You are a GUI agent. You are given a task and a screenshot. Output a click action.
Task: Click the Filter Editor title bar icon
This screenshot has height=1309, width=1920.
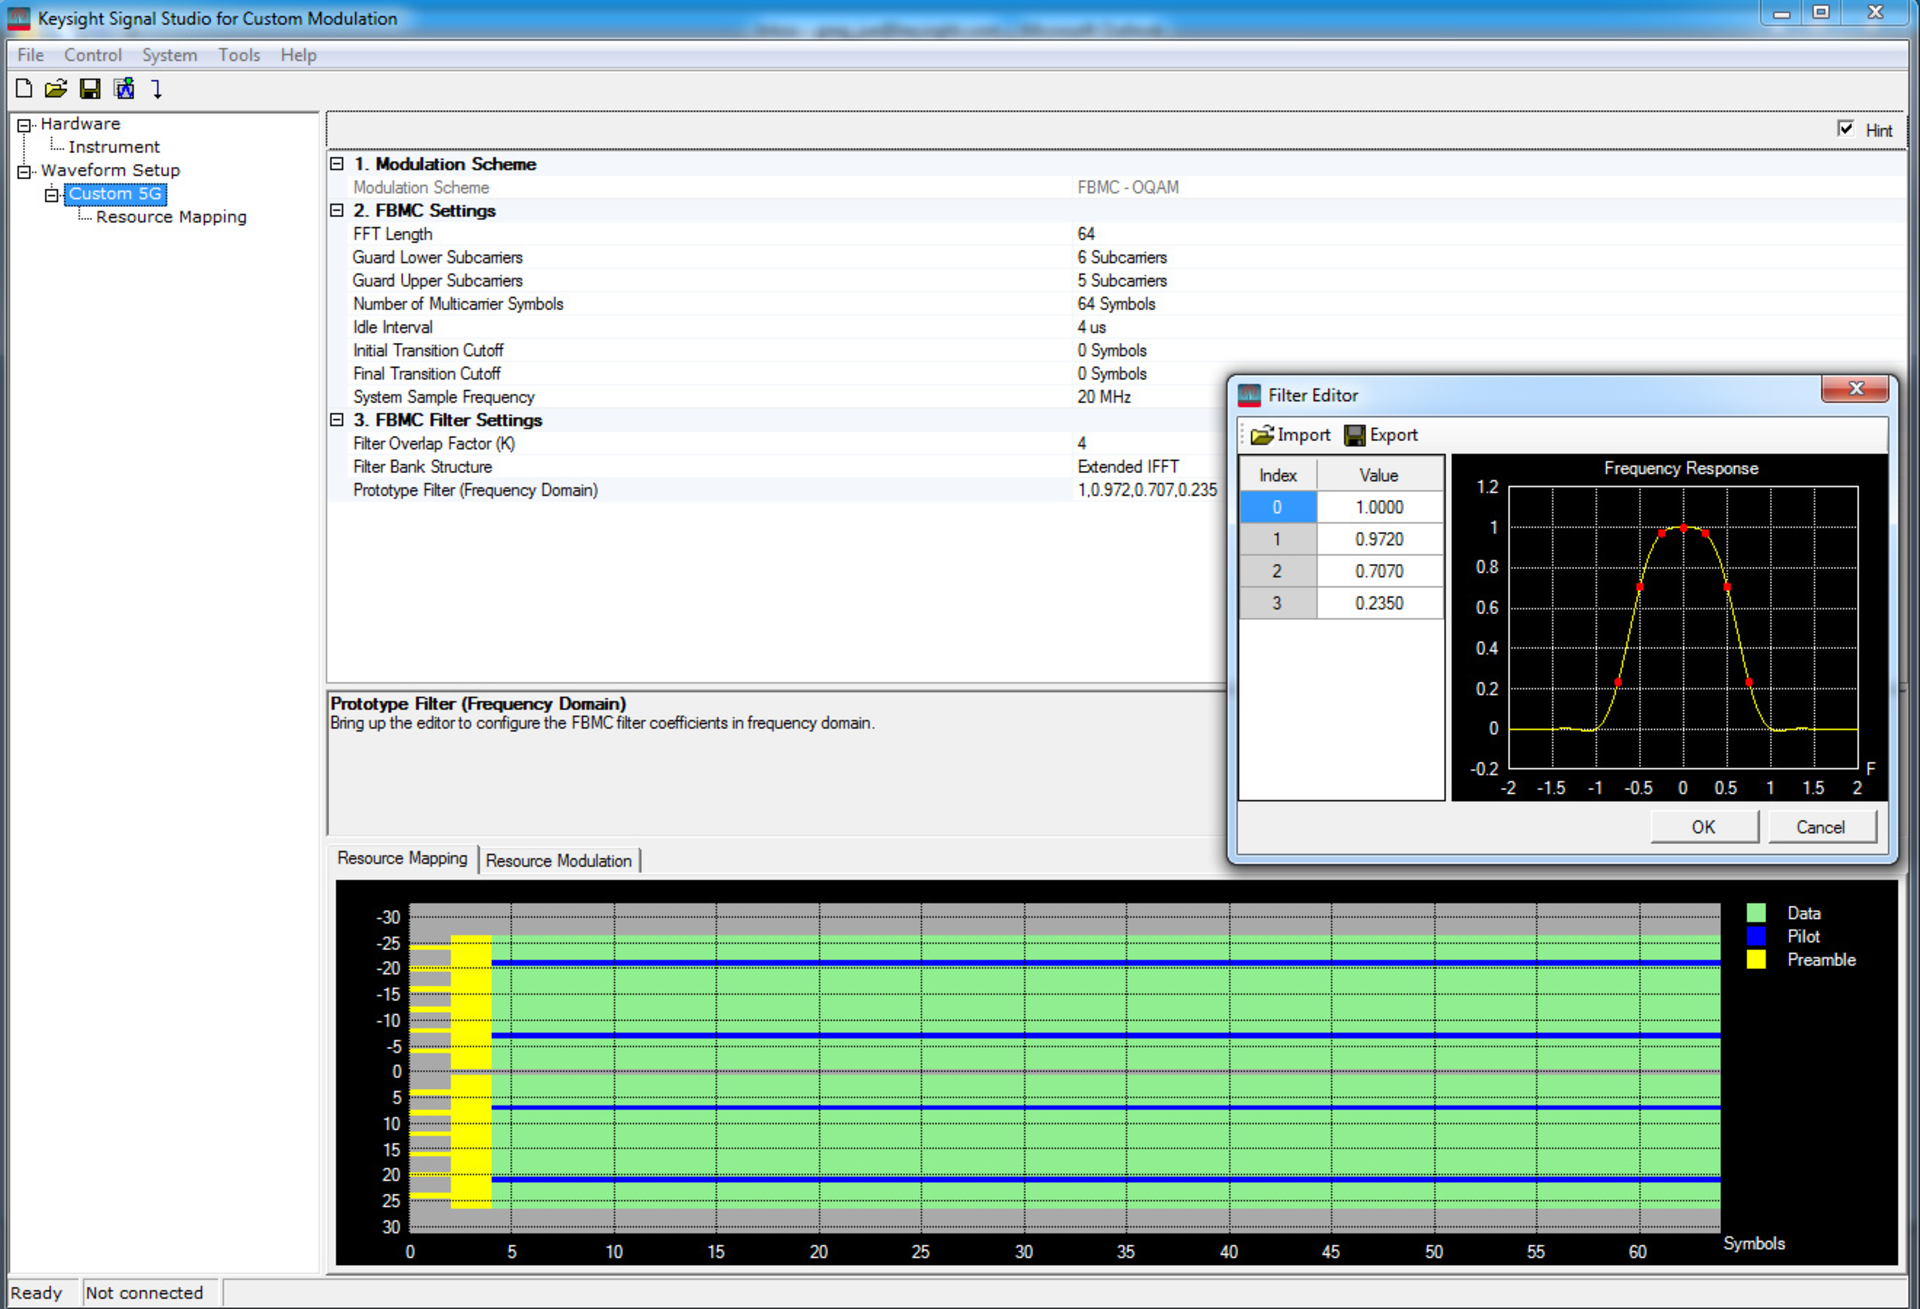tap(1249, 395)
